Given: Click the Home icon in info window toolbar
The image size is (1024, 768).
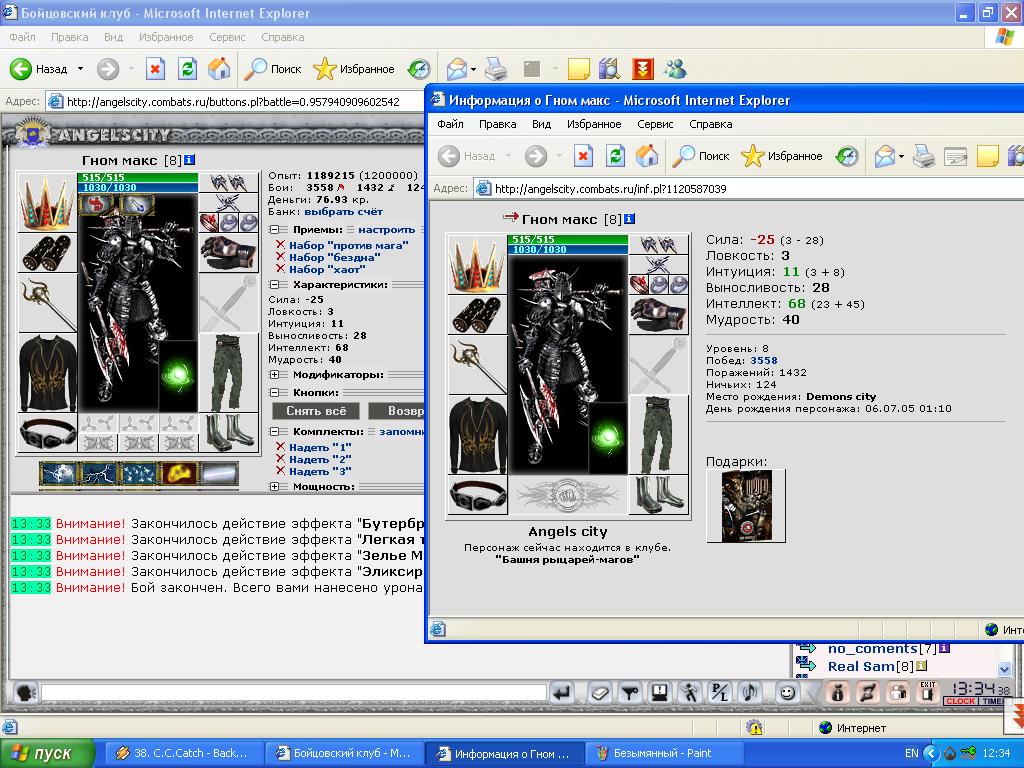Looking at the screenshot, I should 647,155.
